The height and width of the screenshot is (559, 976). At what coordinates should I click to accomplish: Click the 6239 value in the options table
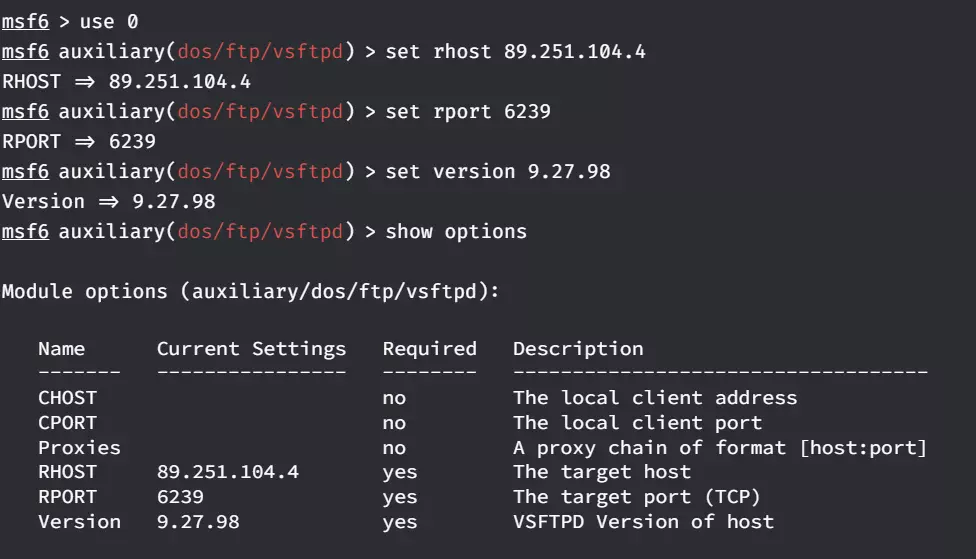coord(180,497)
